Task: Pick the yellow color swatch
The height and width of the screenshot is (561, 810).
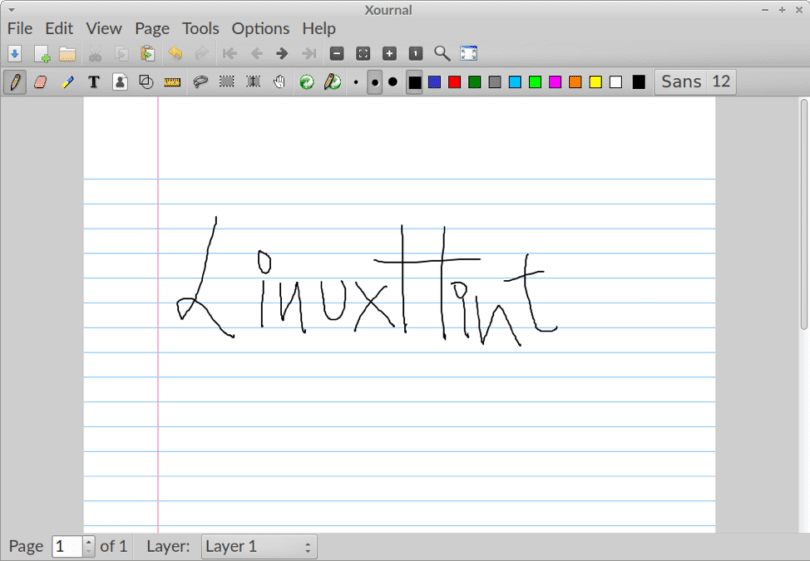Action: click(x=596, y=82)
